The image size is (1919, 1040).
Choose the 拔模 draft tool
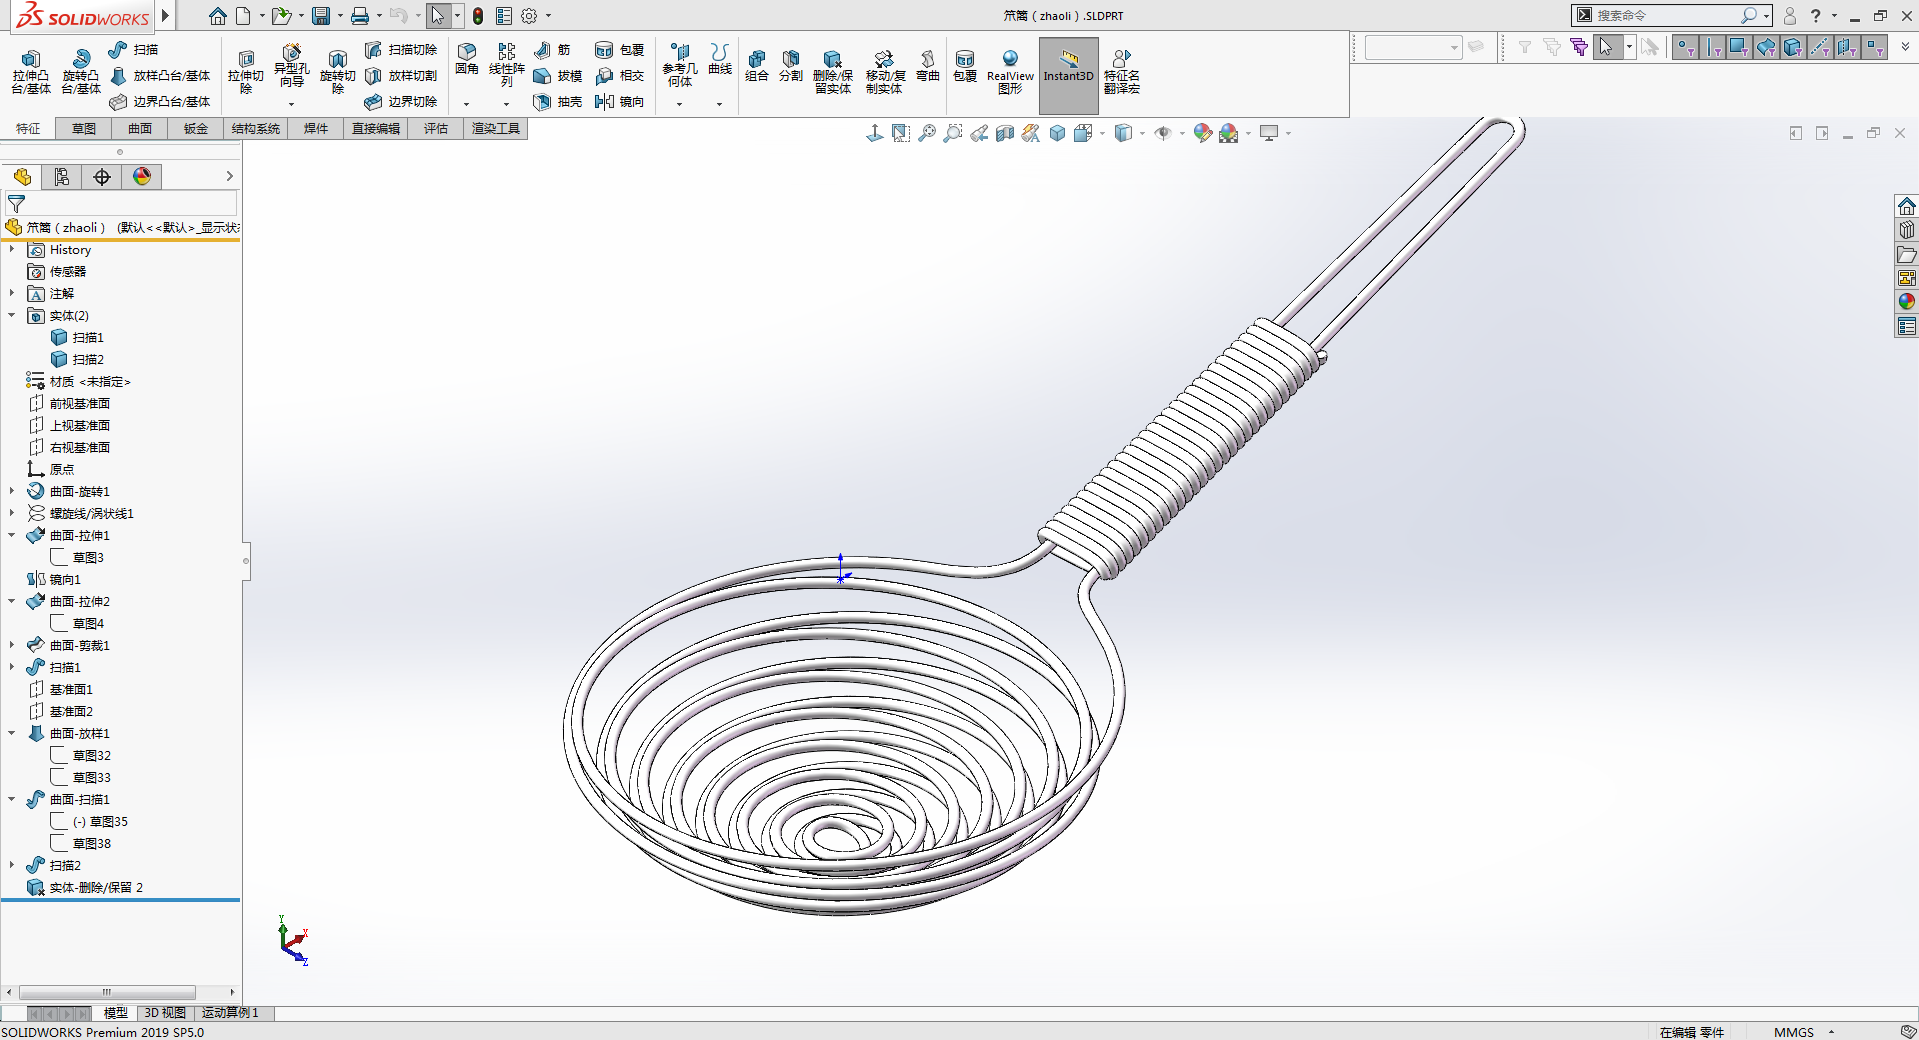pyautogui.click(x=557, y=75)
